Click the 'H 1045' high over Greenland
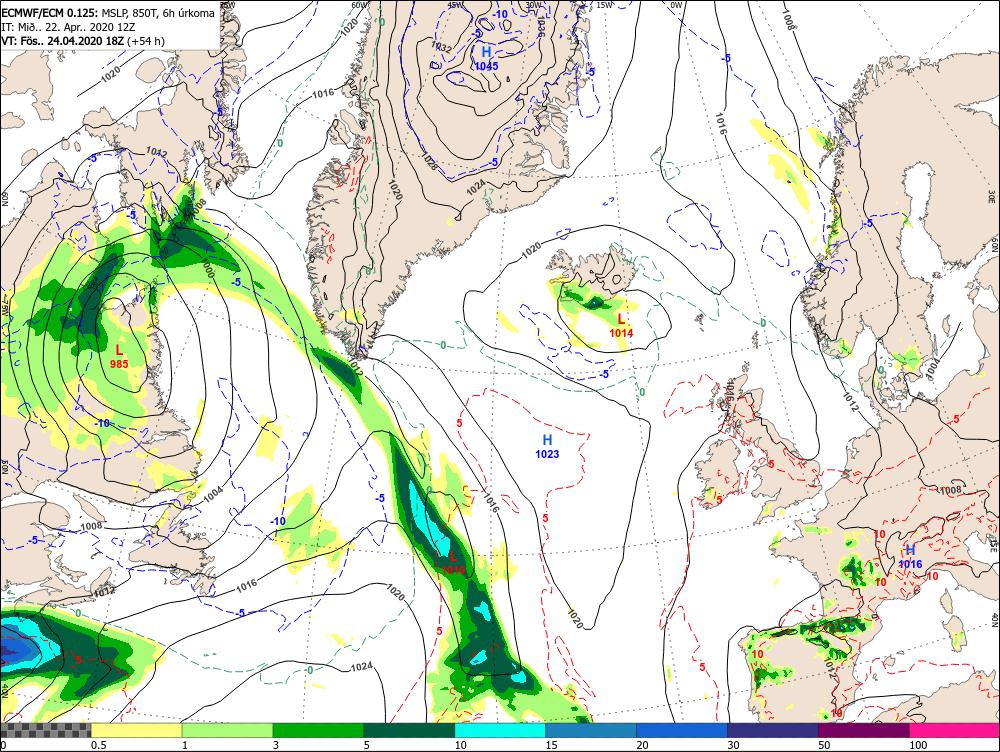 486,57
